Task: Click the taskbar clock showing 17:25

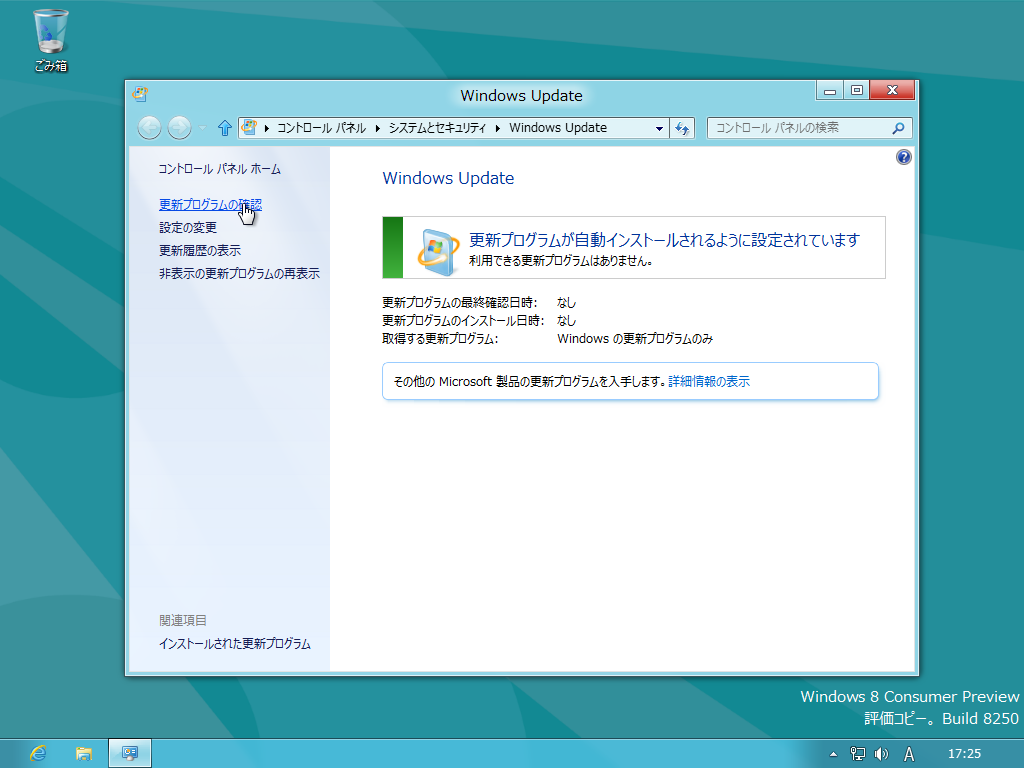Action: 965,754
